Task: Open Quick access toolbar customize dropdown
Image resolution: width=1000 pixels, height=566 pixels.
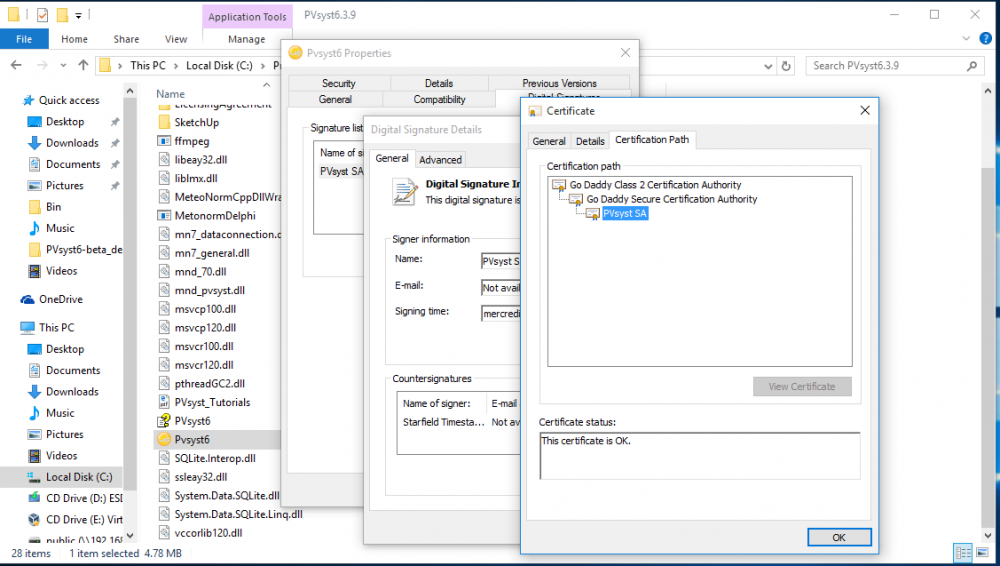Action: click(x=78, y=15)
